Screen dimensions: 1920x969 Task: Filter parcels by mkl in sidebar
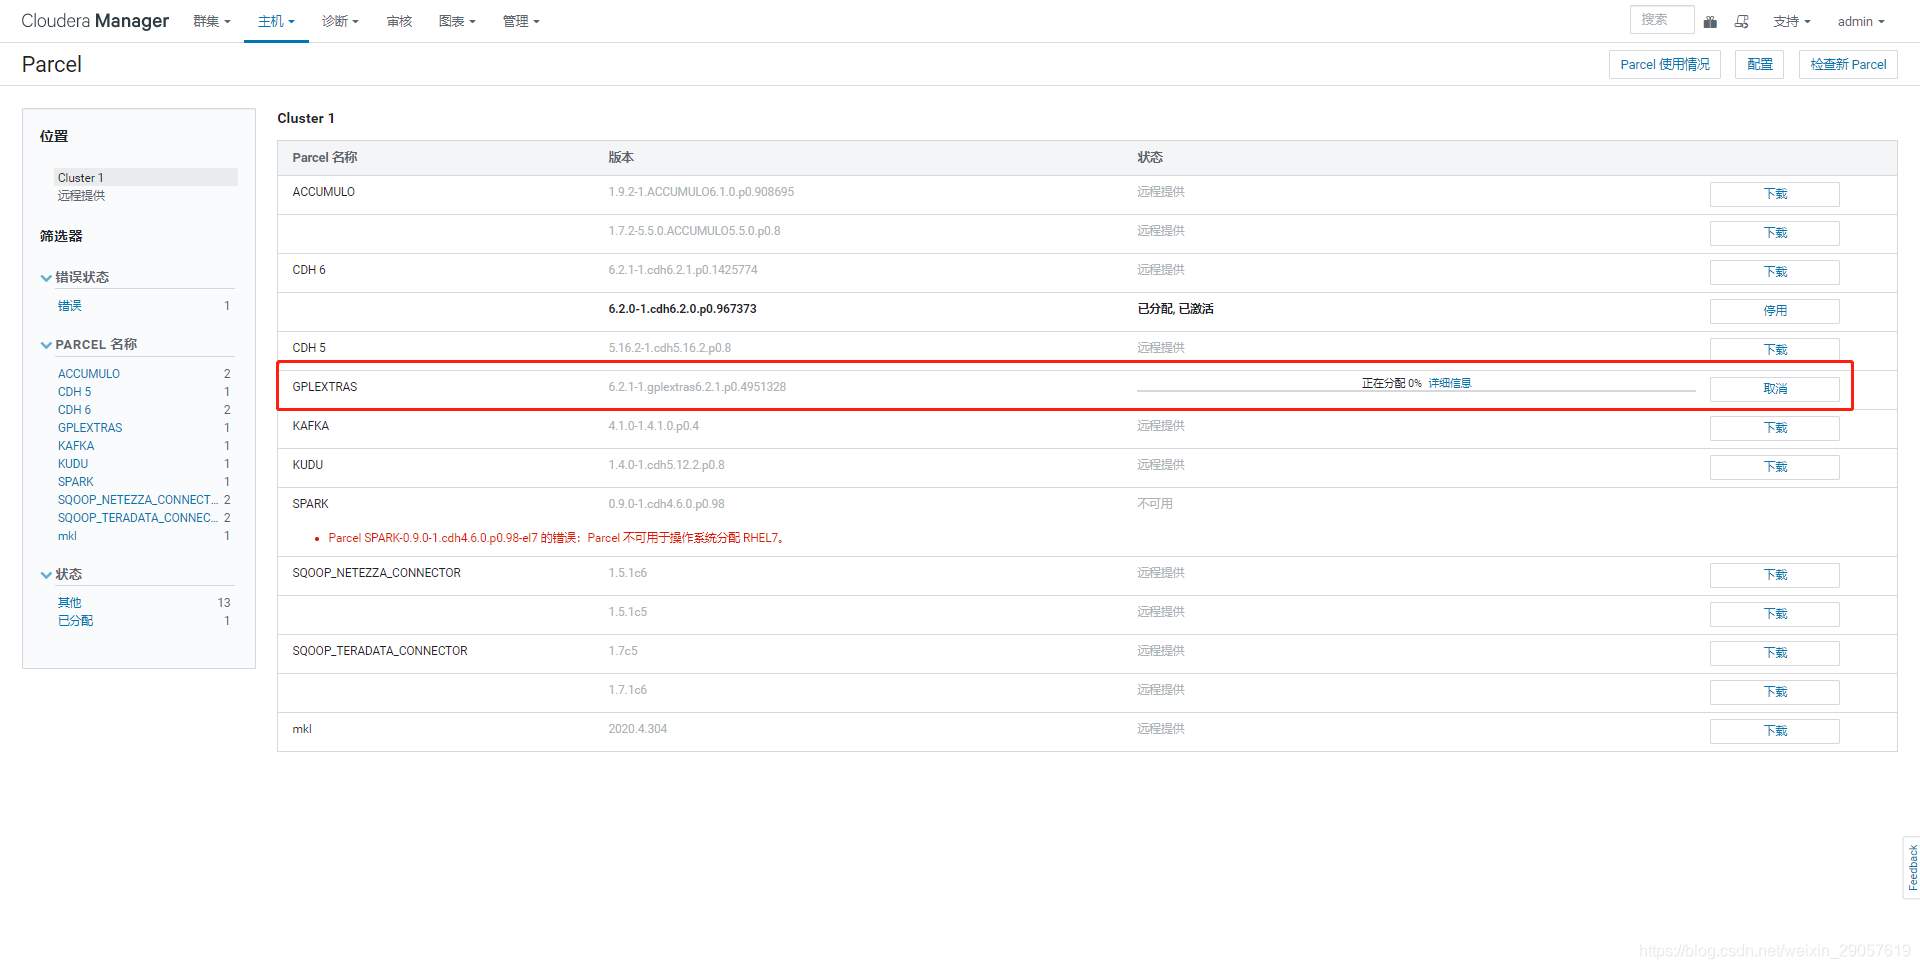click(x=67, y=536)
